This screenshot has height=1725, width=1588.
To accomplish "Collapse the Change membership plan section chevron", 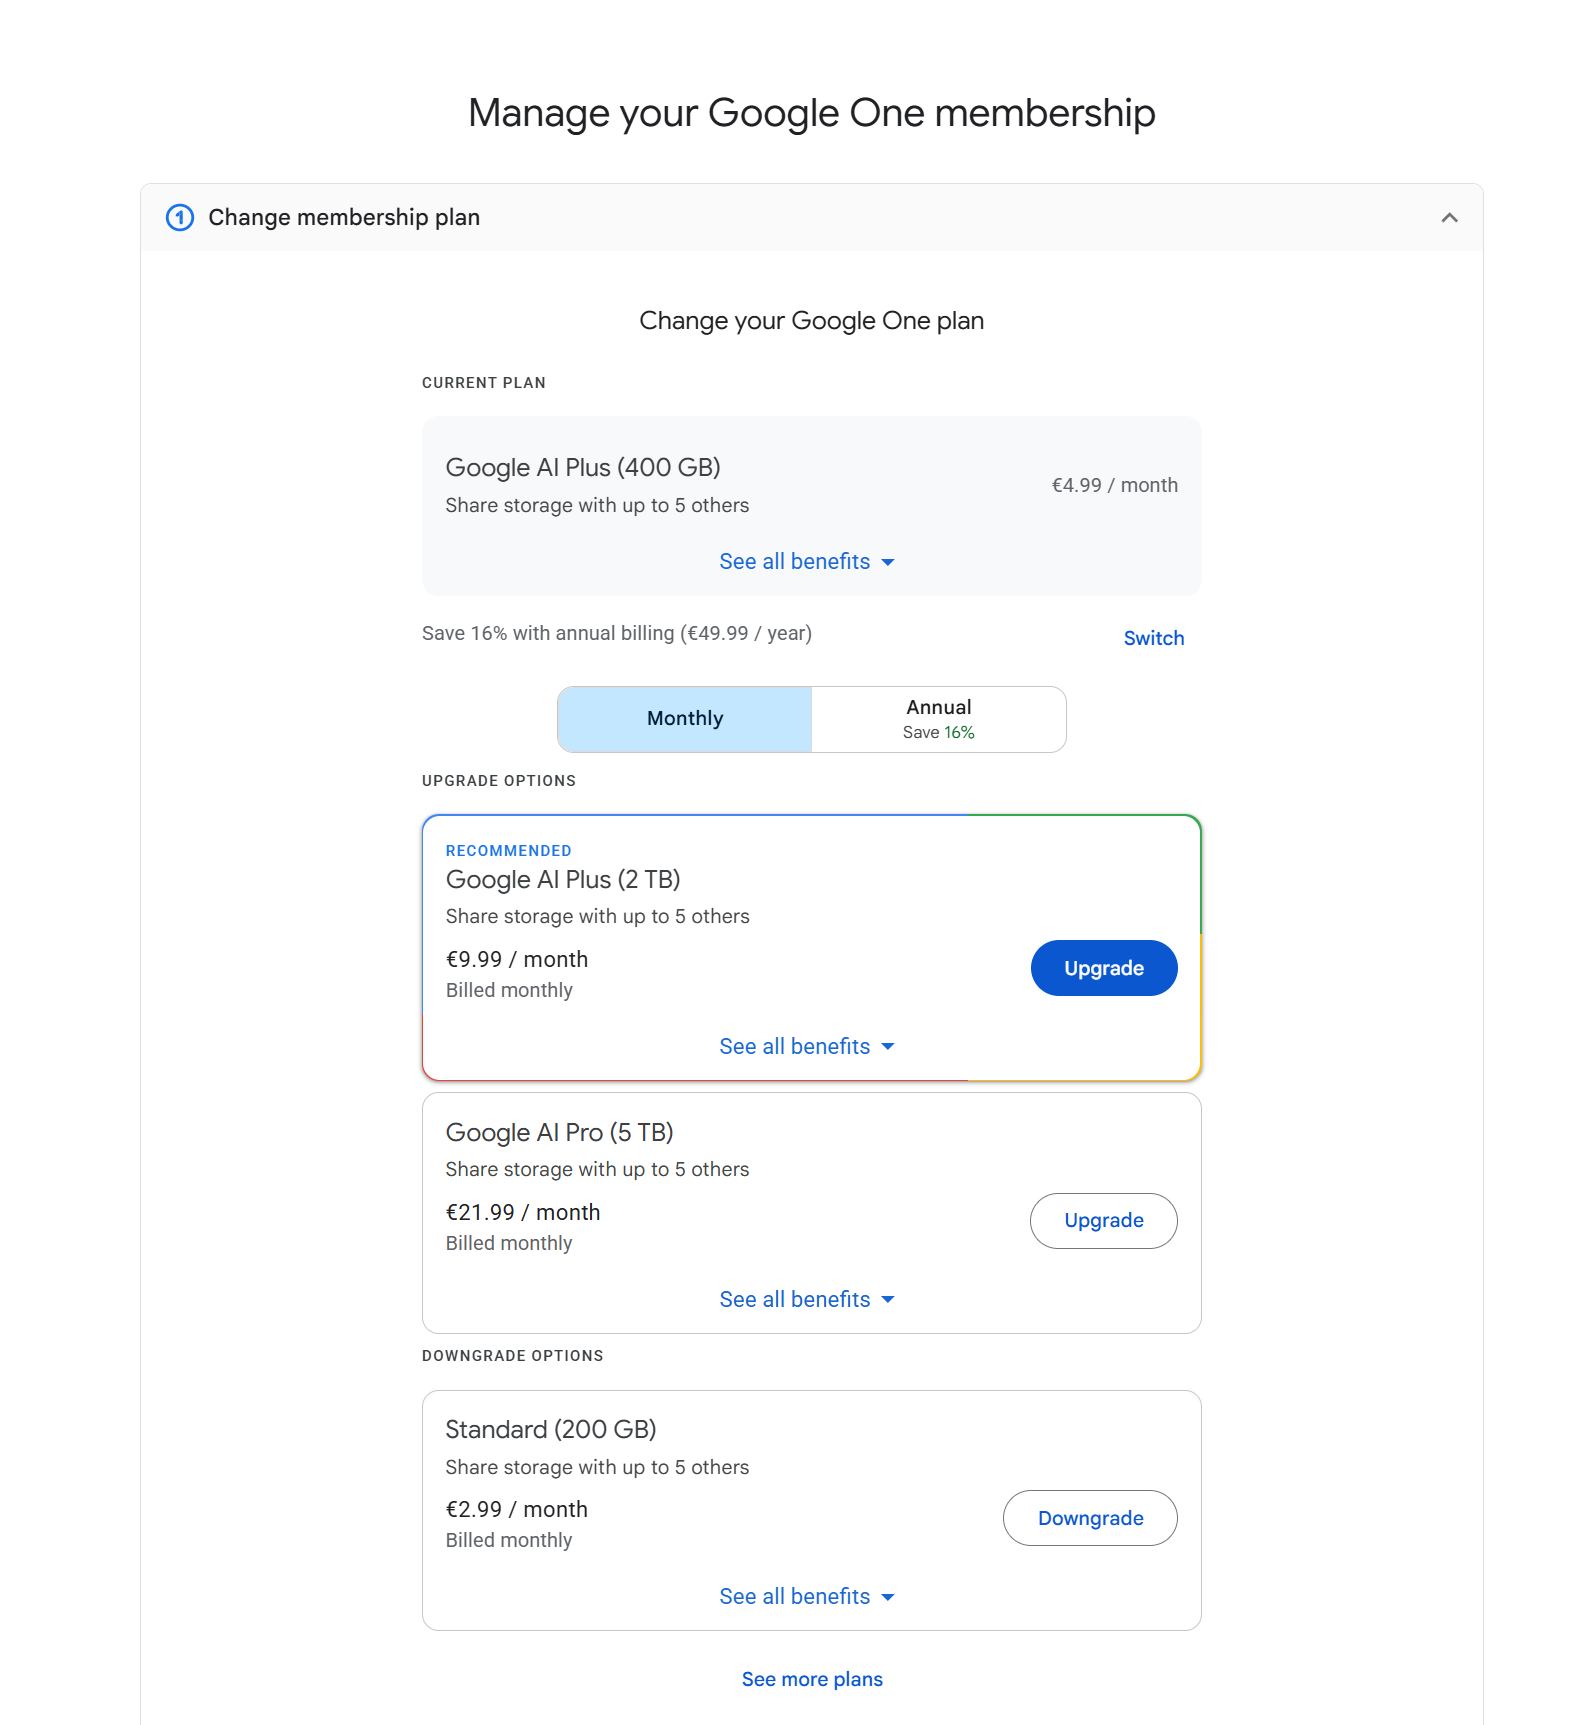I will [x=1449, y=217].
